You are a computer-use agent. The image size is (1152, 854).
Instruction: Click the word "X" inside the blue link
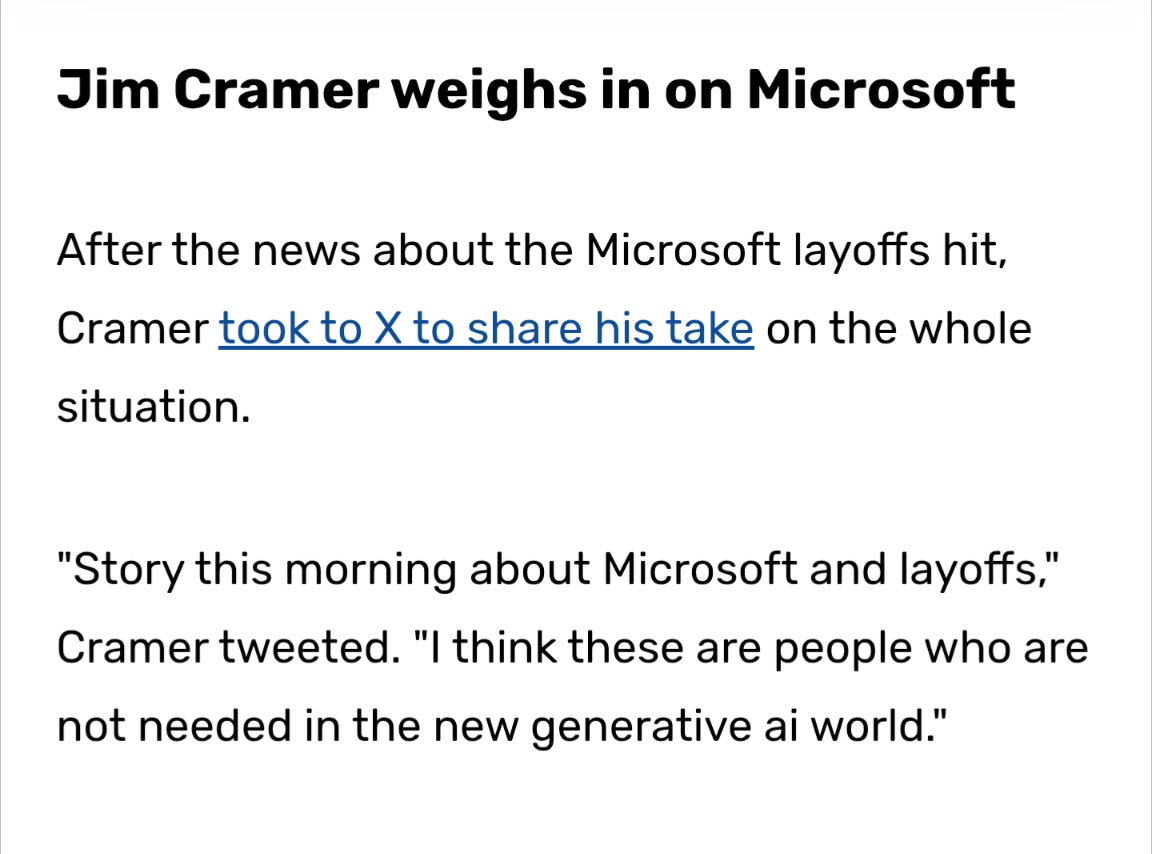click(x=387, y=329)
